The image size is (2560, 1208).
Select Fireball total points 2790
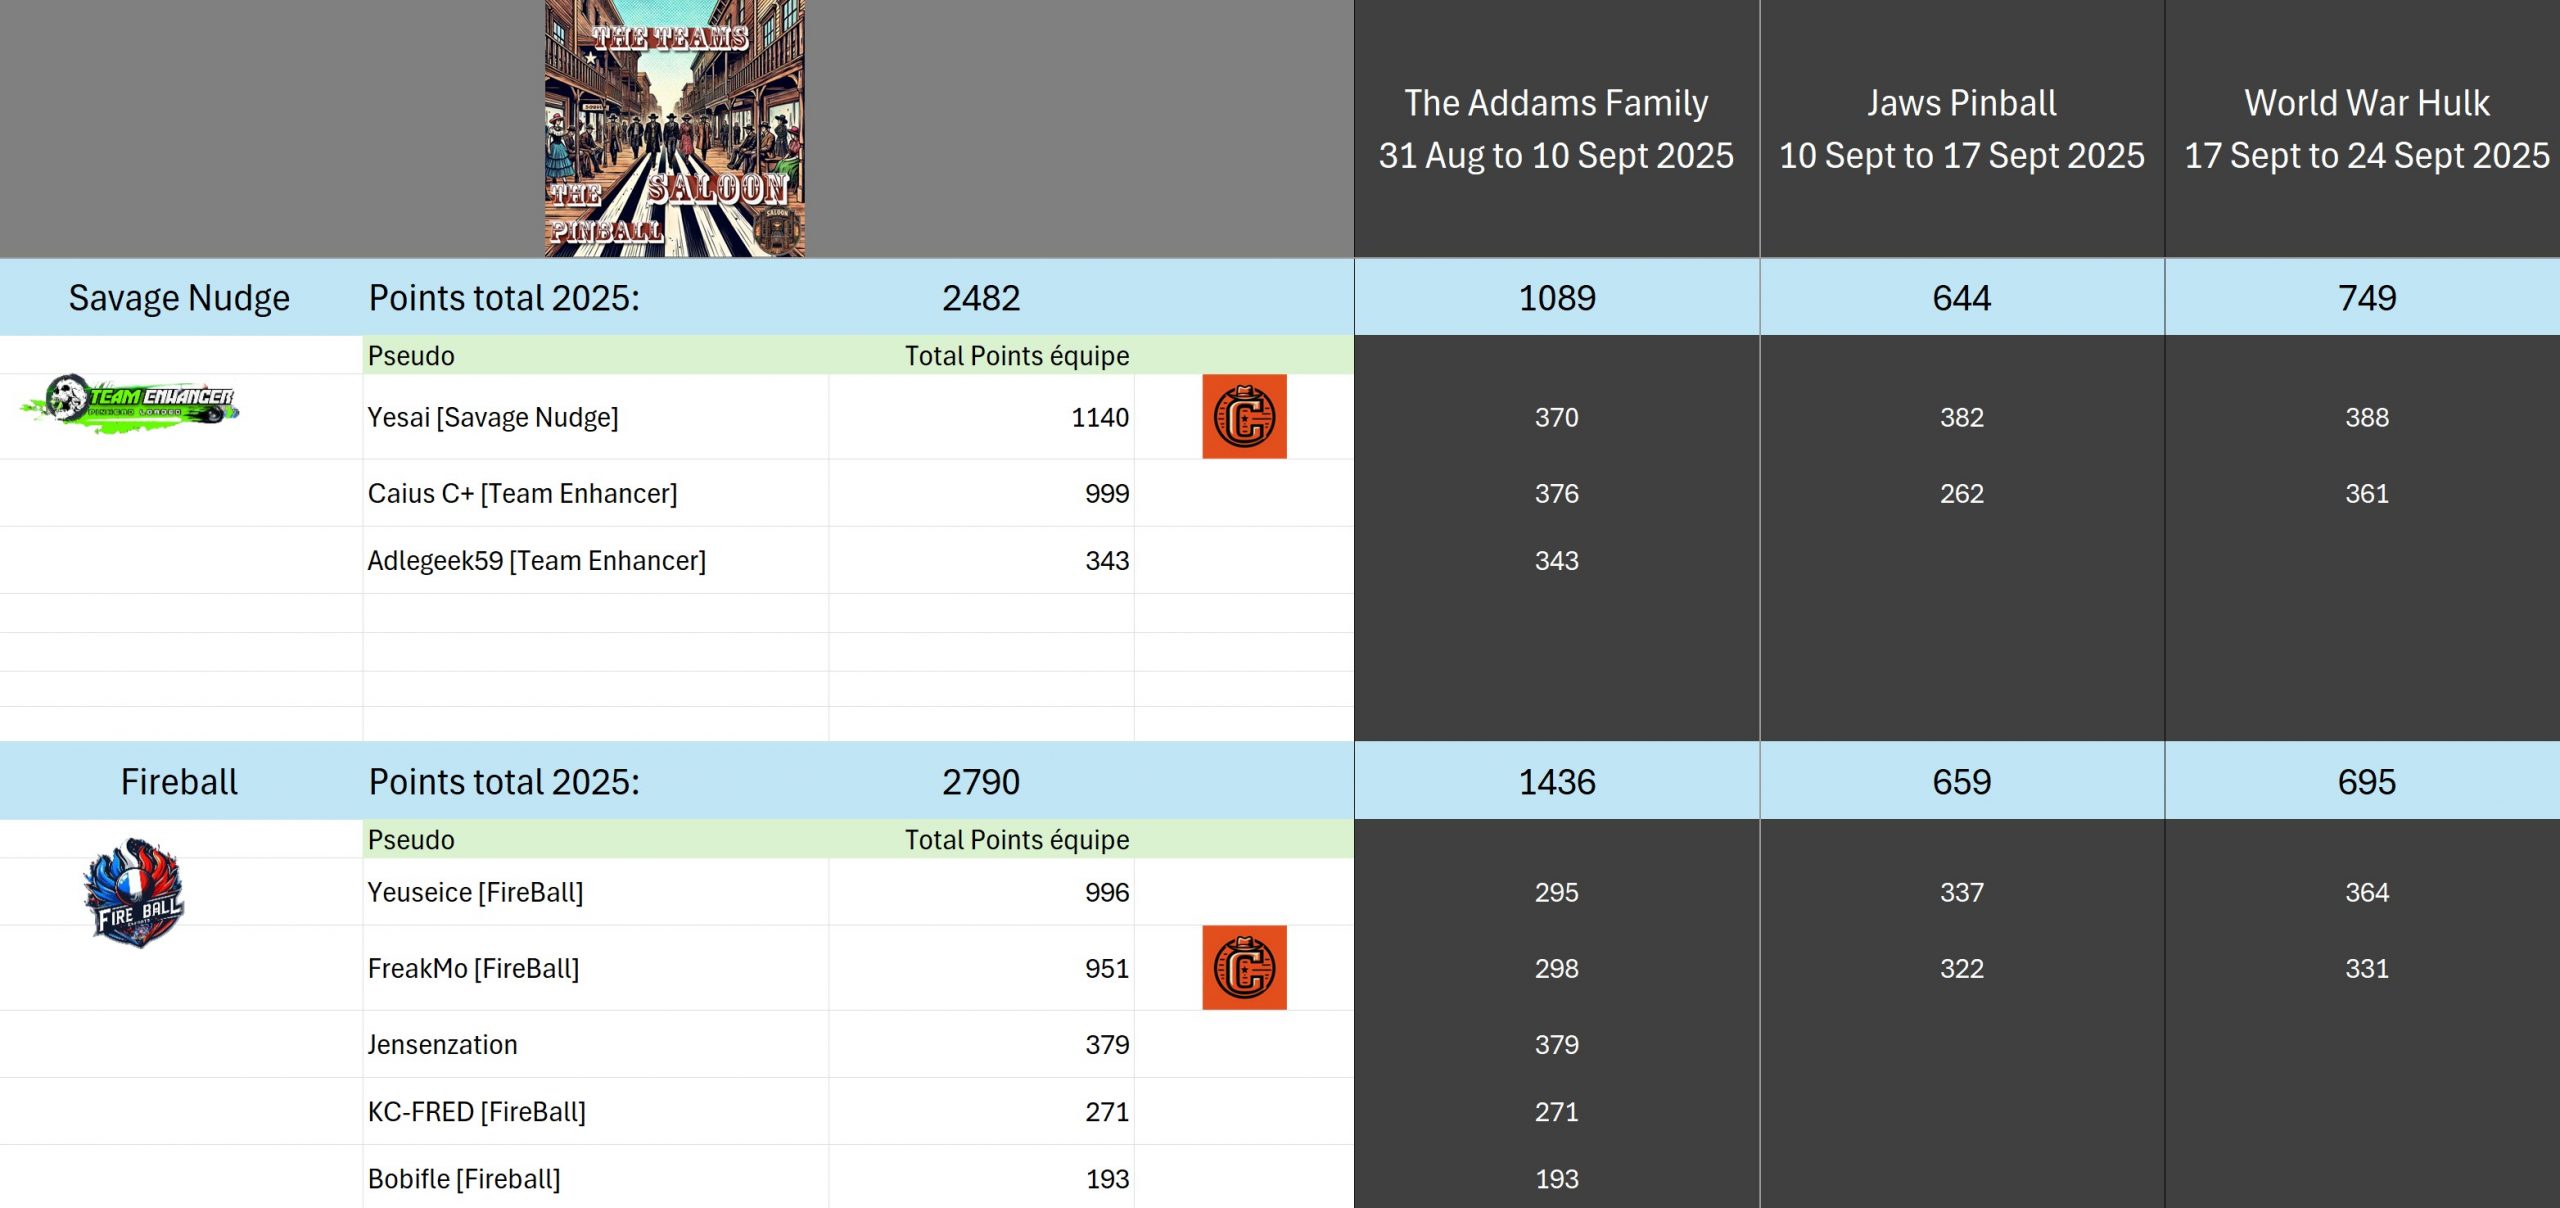click(x=981, y=782)
